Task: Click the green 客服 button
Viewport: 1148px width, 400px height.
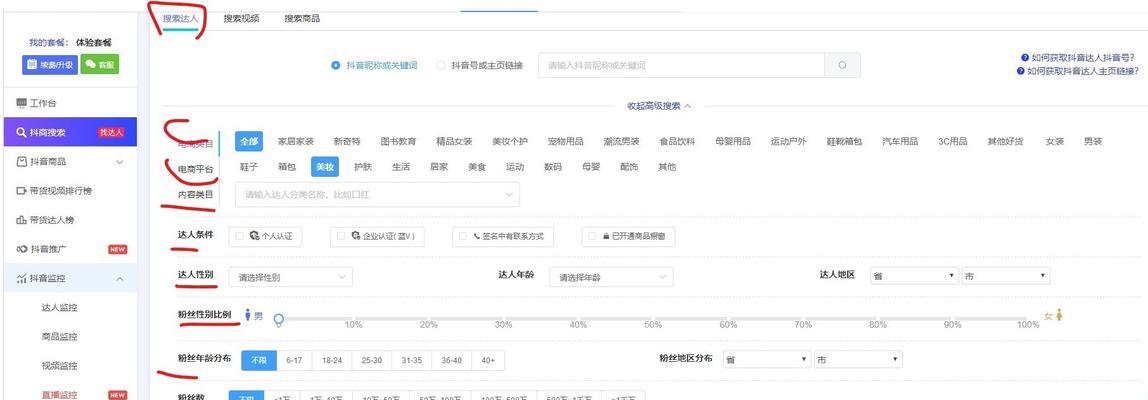Action: 100,64
